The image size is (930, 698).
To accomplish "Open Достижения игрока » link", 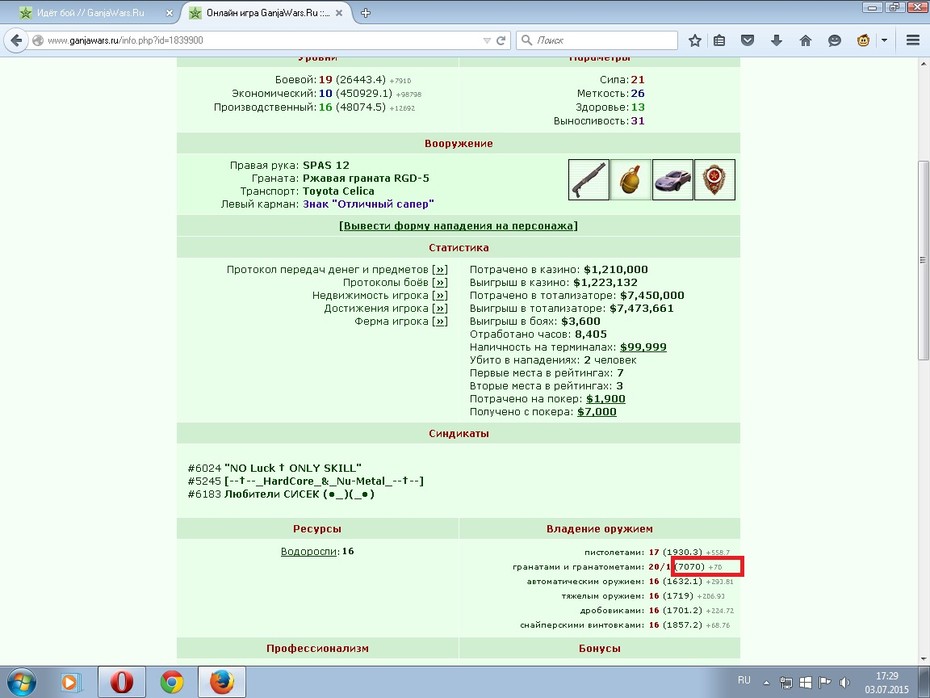I will (439, 309).
